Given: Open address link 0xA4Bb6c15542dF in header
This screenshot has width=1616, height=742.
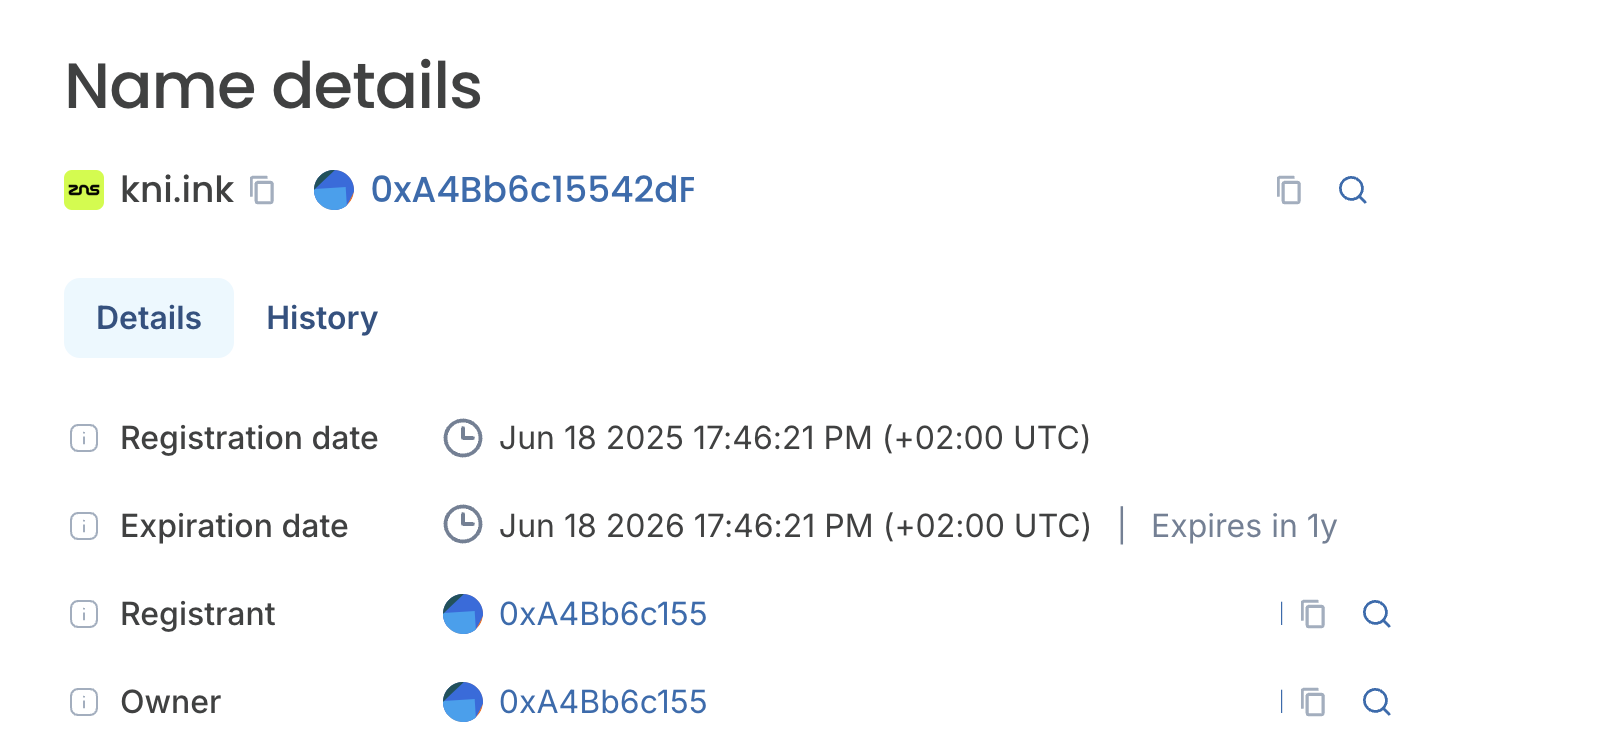Looking at the screenshot, I should click(x=533, y=190).
